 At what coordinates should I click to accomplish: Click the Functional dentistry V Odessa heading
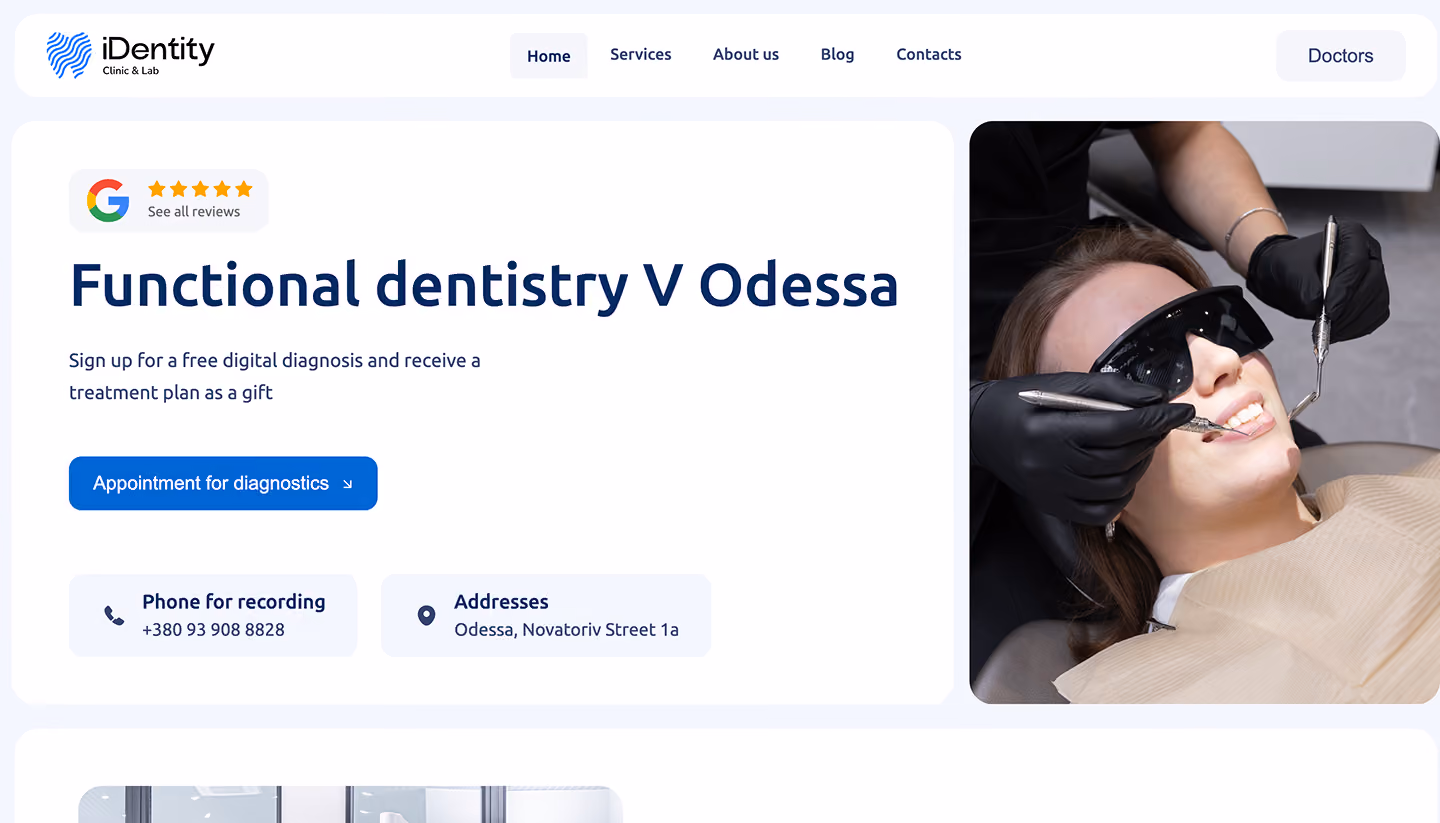[484, 285]
